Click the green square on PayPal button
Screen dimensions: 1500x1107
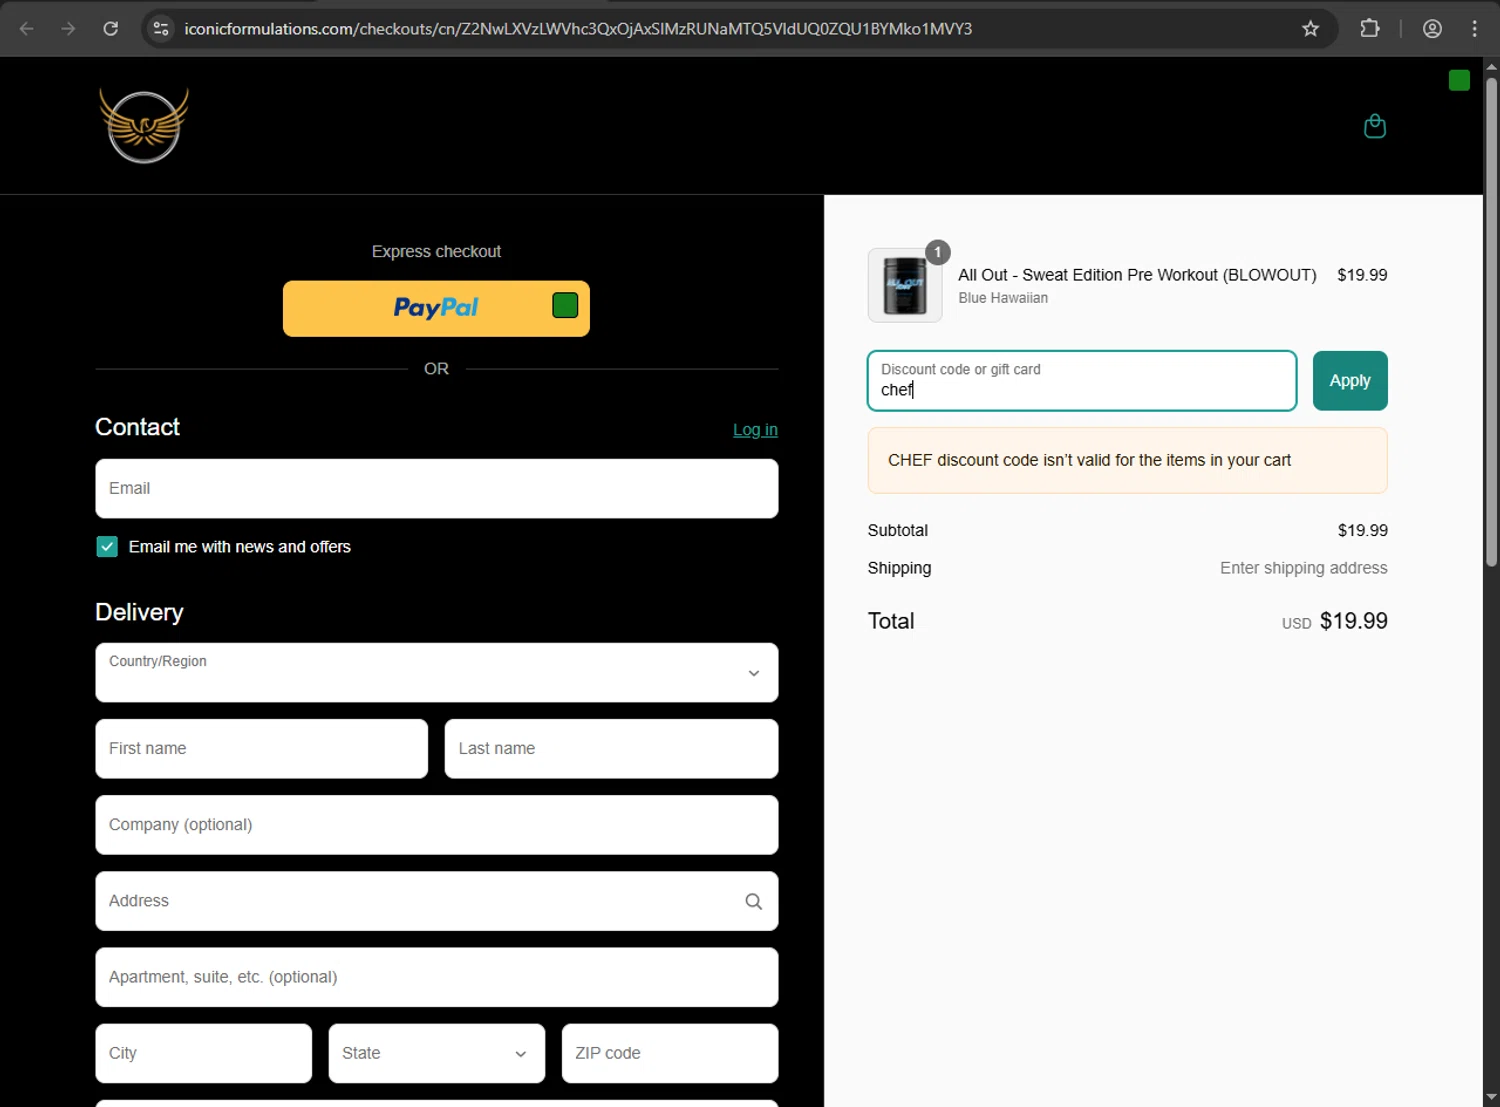click(565, 305)
